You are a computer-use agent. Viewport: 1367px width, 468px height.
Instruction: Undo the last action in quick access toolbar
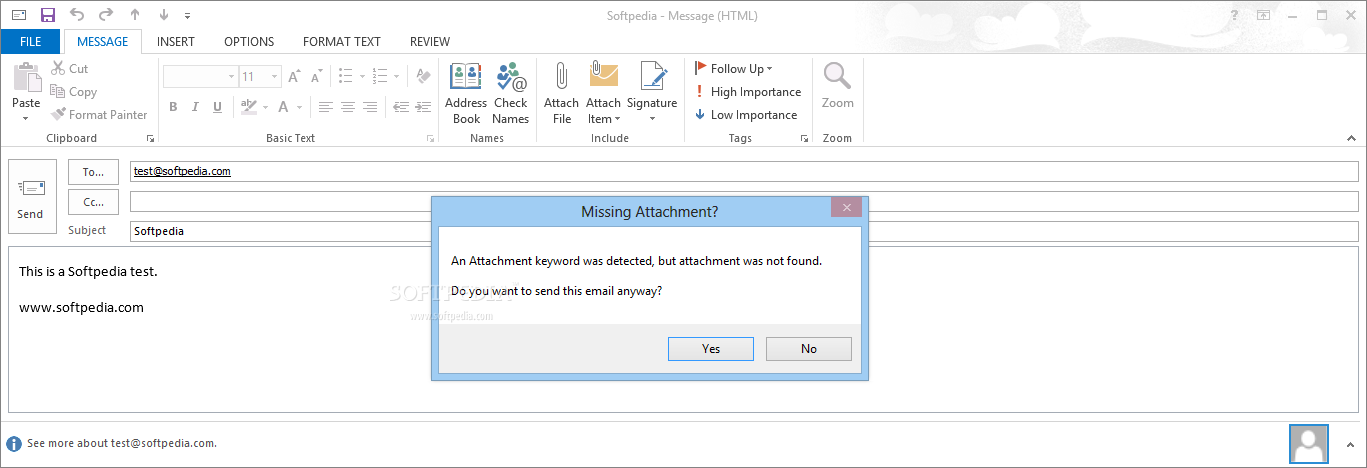(76, 15)
